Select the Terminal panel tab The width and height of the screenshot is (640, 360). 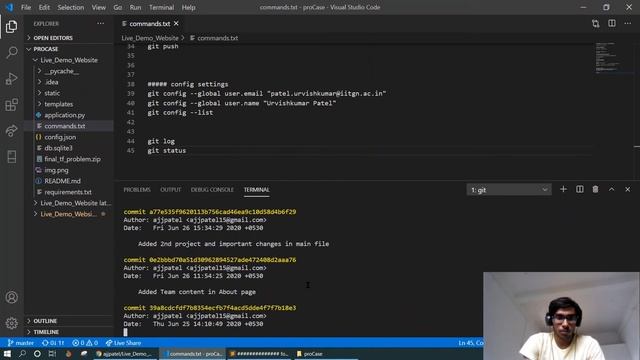pyautogui.click(x=257, y=190)
